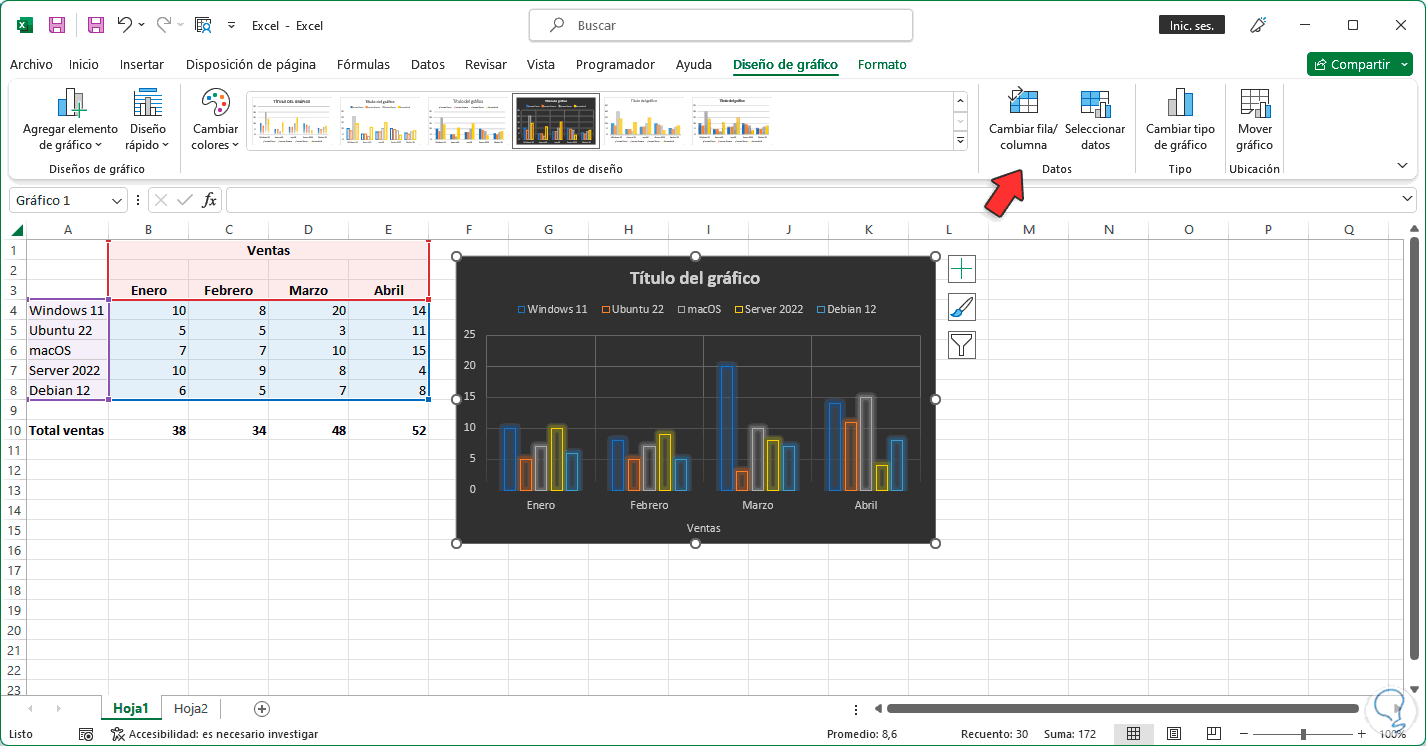
Task: Add a new sheet with plus button
Action: (262, 708)
